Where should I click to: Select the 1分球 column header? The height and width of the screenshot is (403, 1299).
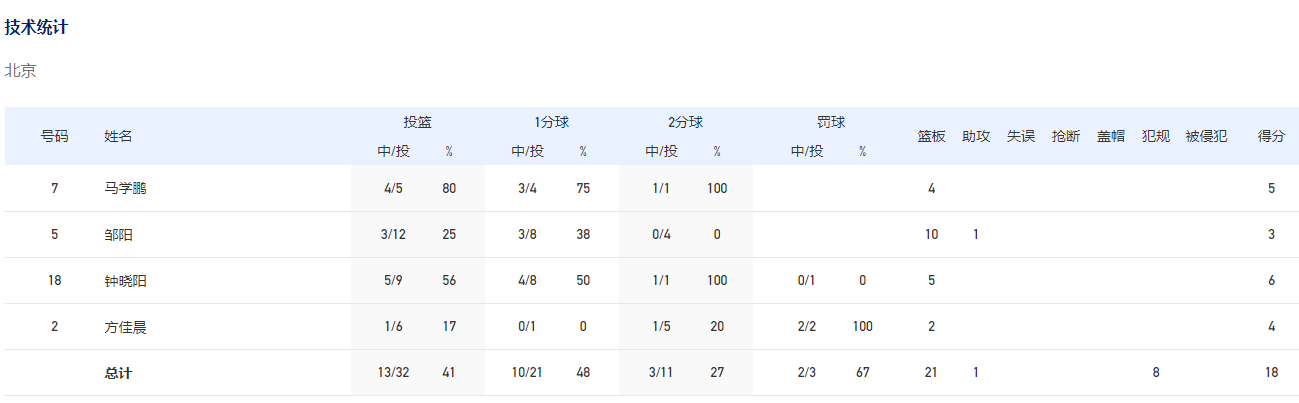coord(551,122)
